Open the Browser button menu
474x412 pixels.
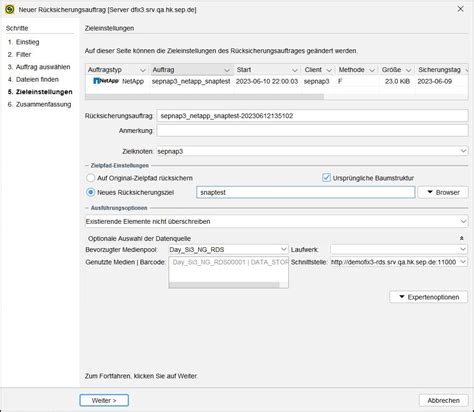[x=443, y=192]
